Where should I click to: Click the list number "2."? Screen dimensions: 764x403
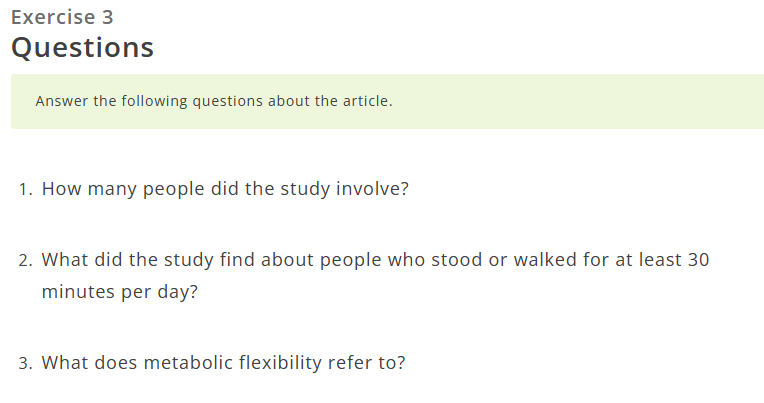(25, 260)
